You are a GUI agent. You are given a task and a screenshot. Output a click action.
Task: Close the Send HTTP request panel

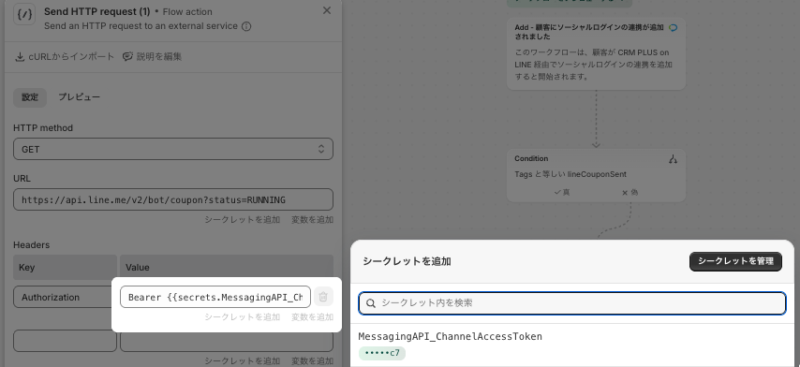tap(327, 11)
